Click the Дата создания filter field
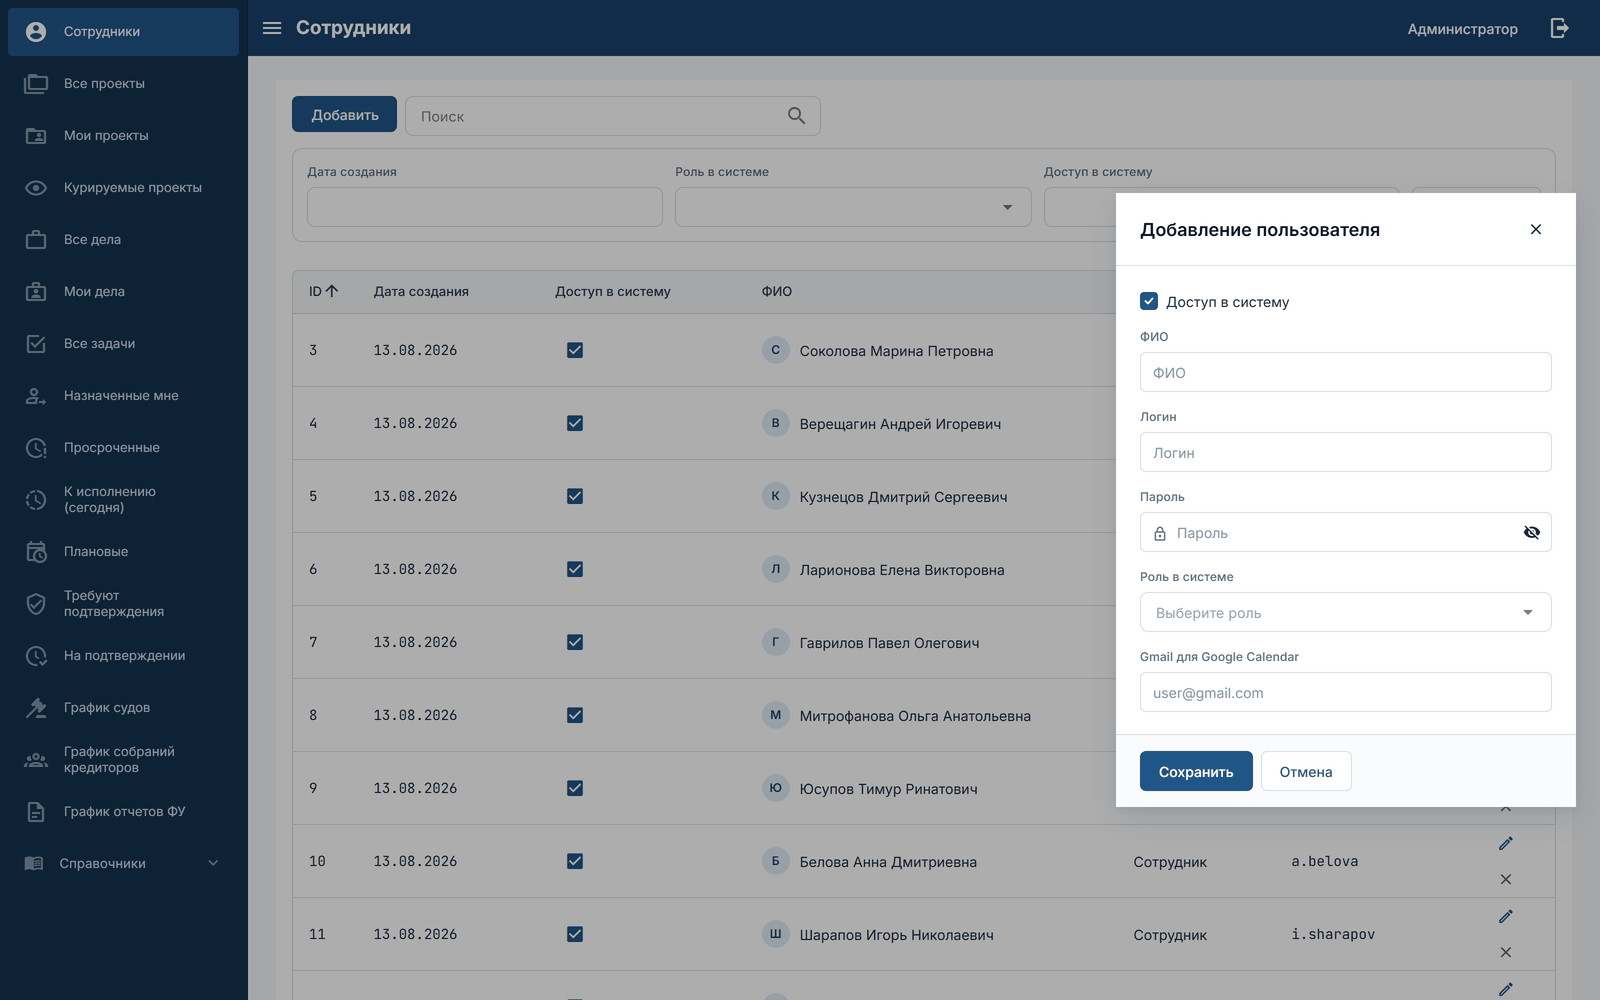The height and width of the screenshot is (1000, 1600). click(485, 207)
